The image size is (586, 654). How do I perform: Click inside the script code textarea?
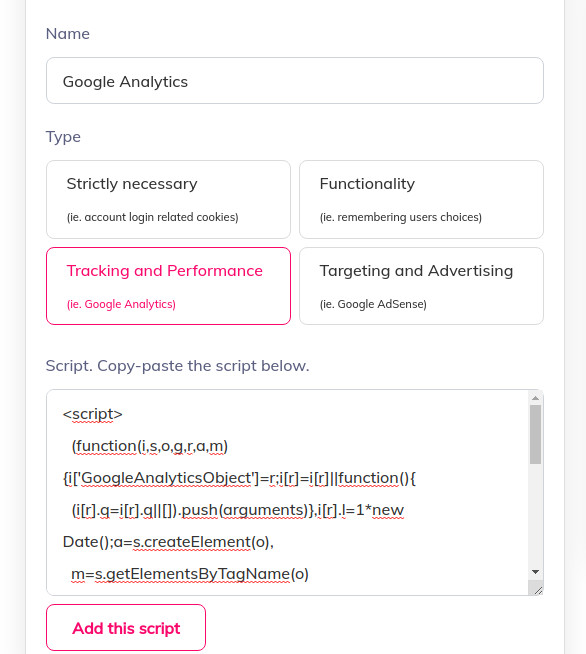click(x=287, y=492)
